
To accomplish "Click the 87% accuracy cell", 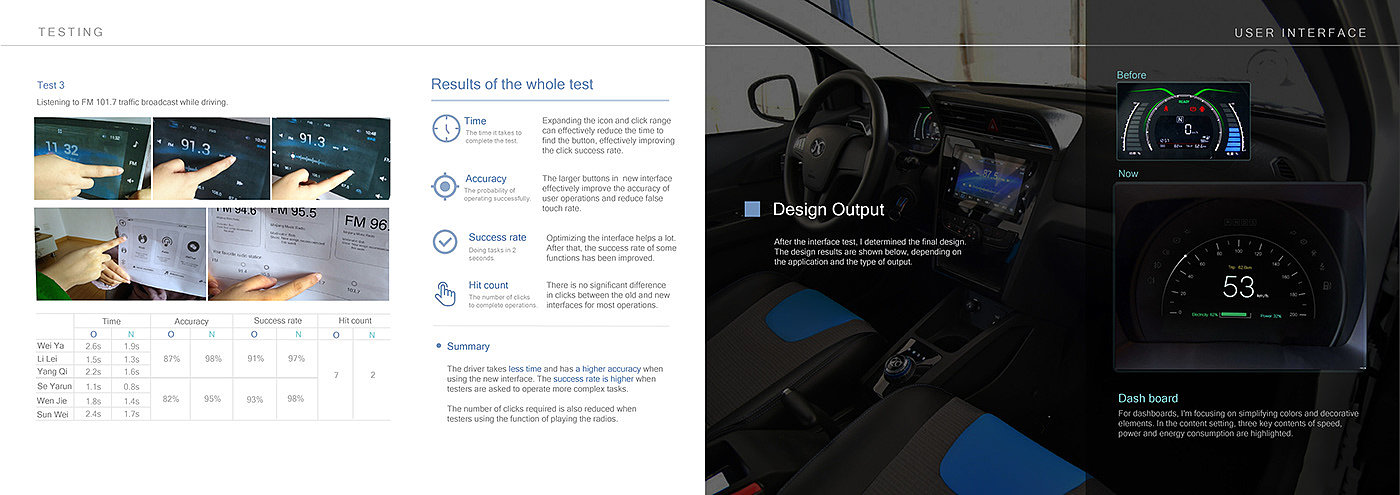I will tap(171, 358).
